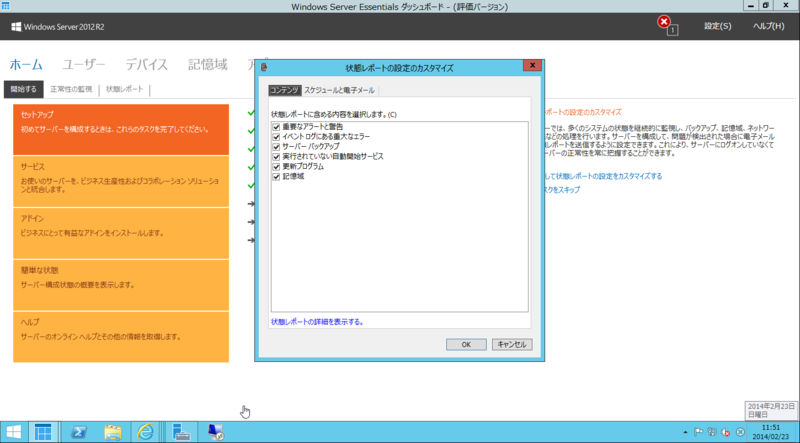This screenshot has height=443, width=800.
Task: Open the 記憶域 section in the dashboard
Action: (x=208, y=65)
